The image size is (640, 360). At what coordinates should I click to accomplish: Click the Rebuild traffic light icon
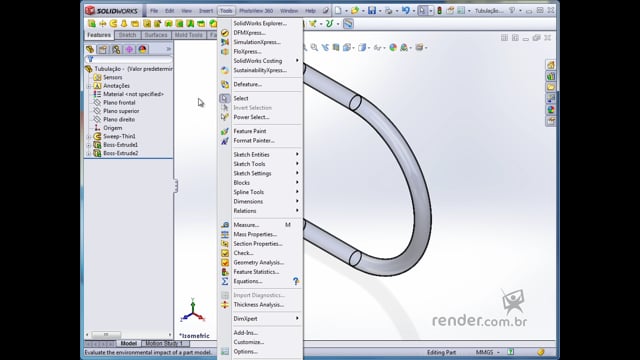click(439, 11)
